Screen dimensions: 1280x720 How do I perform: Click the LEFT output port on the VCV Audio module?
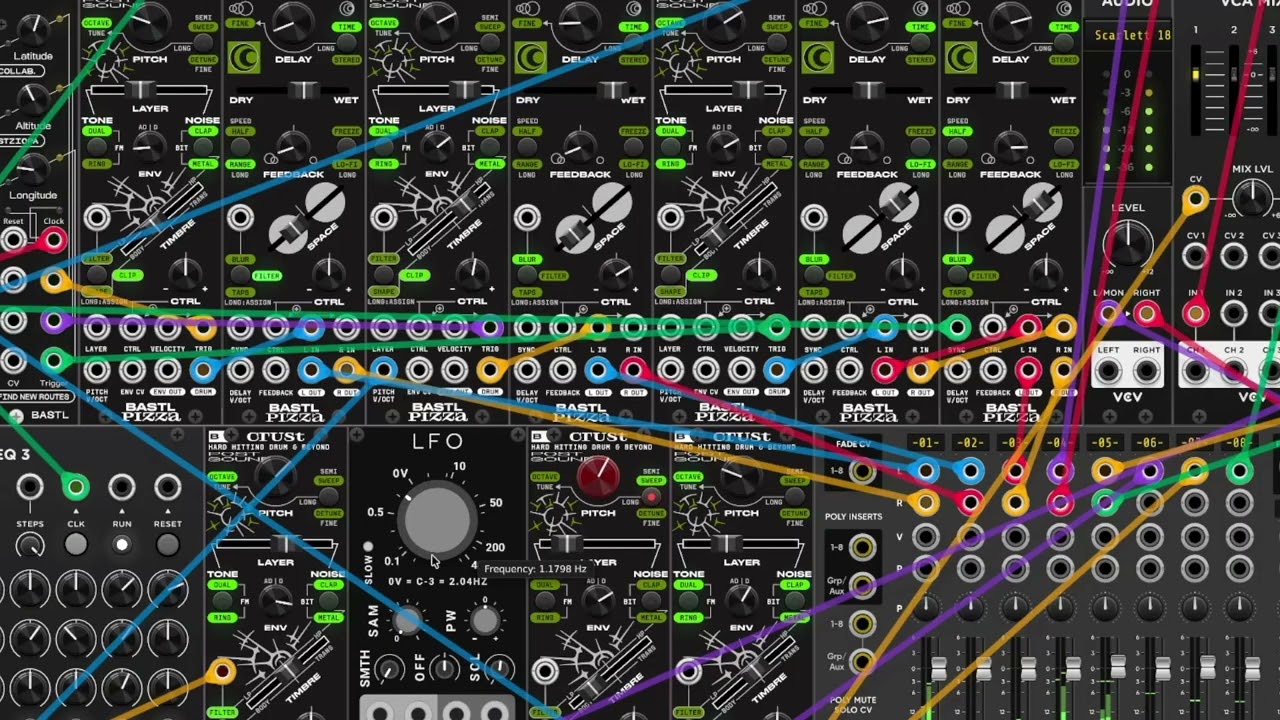(x=1108, y=371)
